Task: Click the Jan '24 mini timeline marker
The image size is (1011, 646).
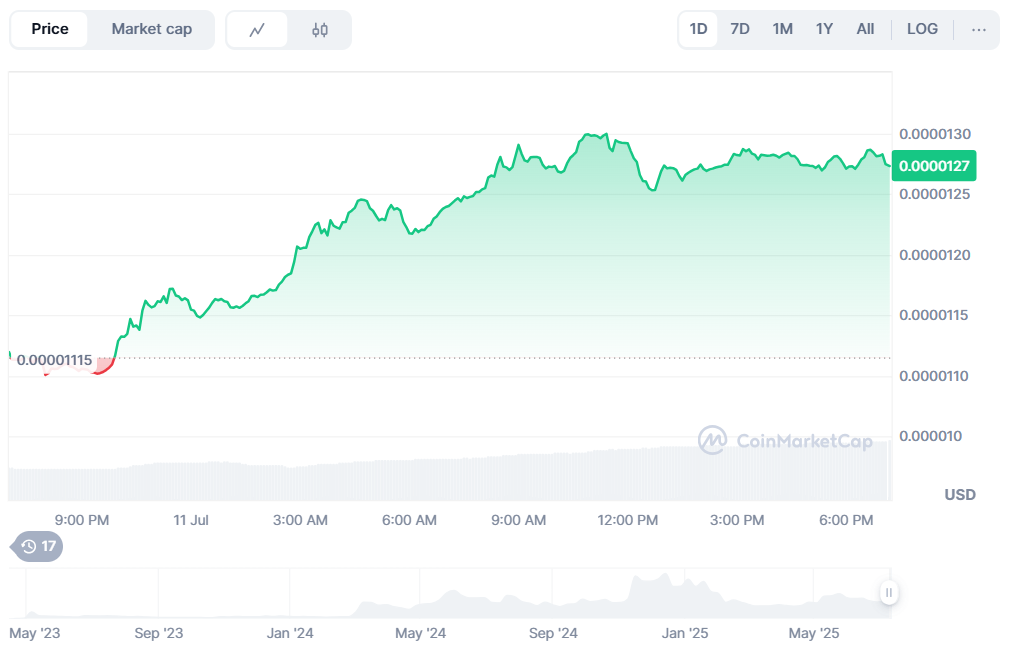Action: 290,634
